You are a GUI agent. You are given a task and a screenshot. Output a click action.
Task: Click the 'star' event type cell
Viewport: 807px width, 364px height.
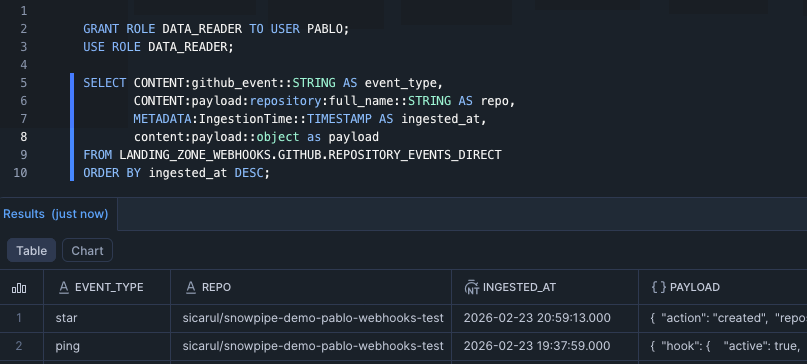tap(107, 318)
